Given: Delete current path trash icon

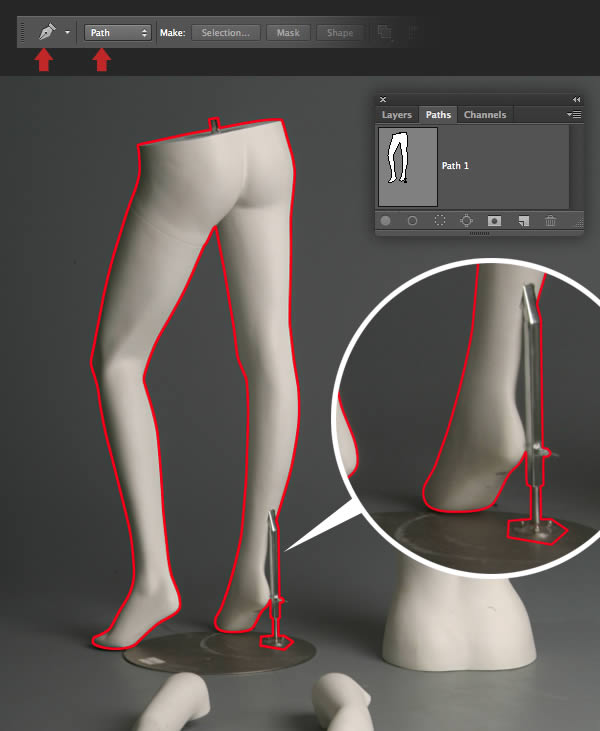Looking at the screenshot, I should pos(551,221).
